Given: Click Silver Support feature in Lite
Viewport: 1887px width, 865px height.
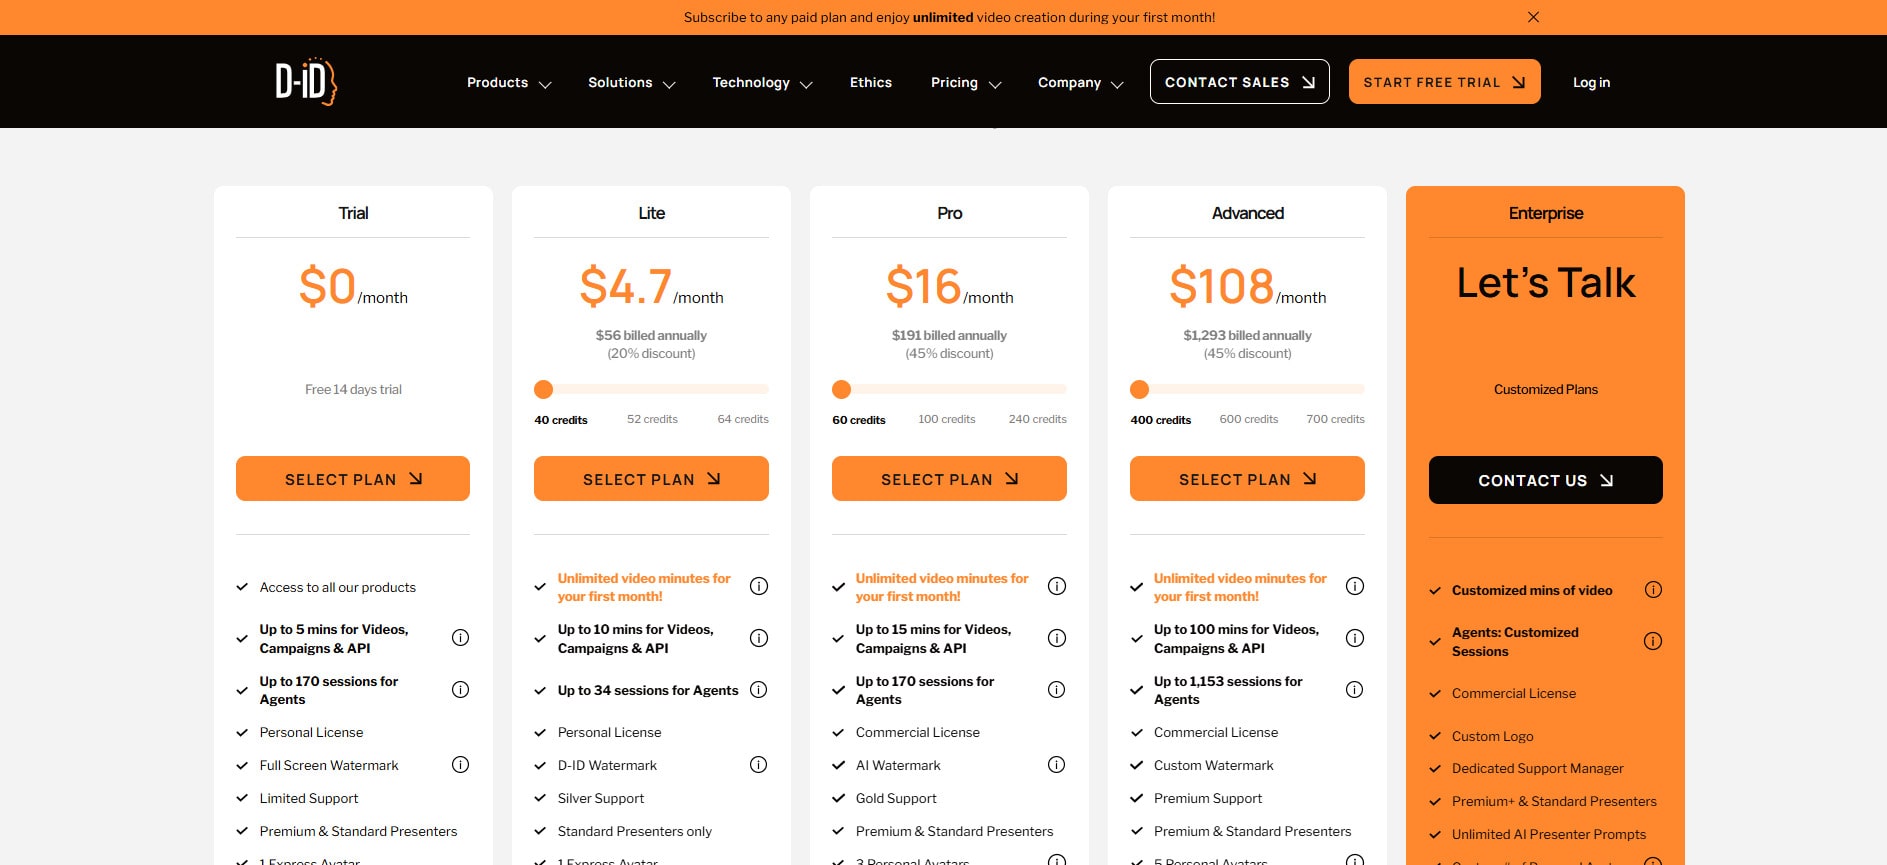Looking at the screenshot, I should point(601,798).
